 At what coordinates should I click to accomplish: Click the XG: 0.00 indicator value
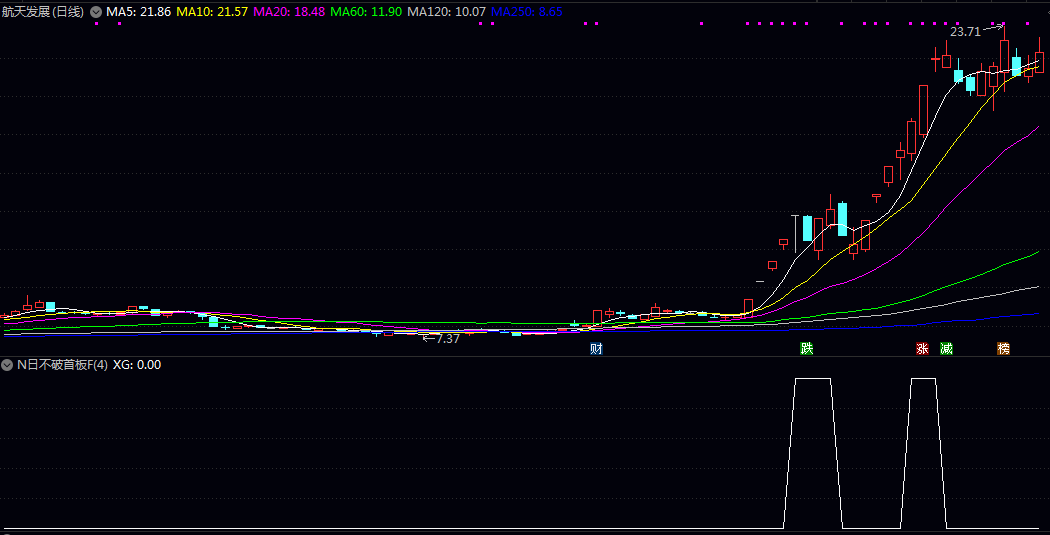tap(137, 365)
